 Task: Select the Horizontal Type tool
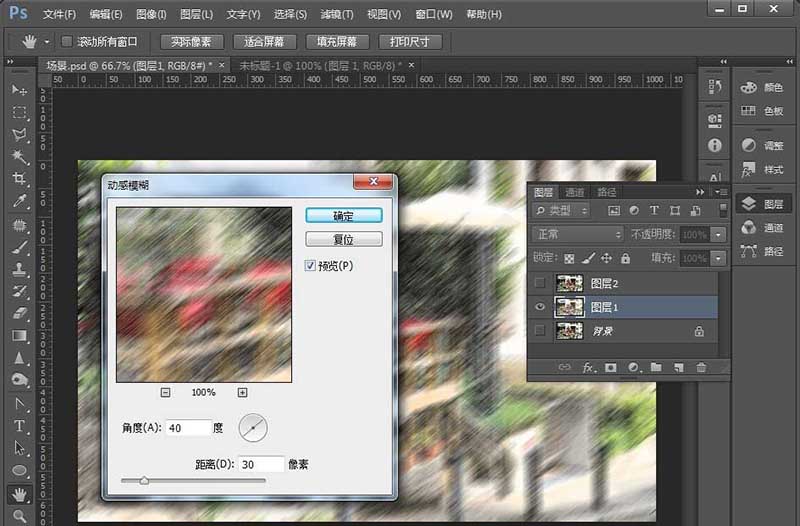[19, 426]
